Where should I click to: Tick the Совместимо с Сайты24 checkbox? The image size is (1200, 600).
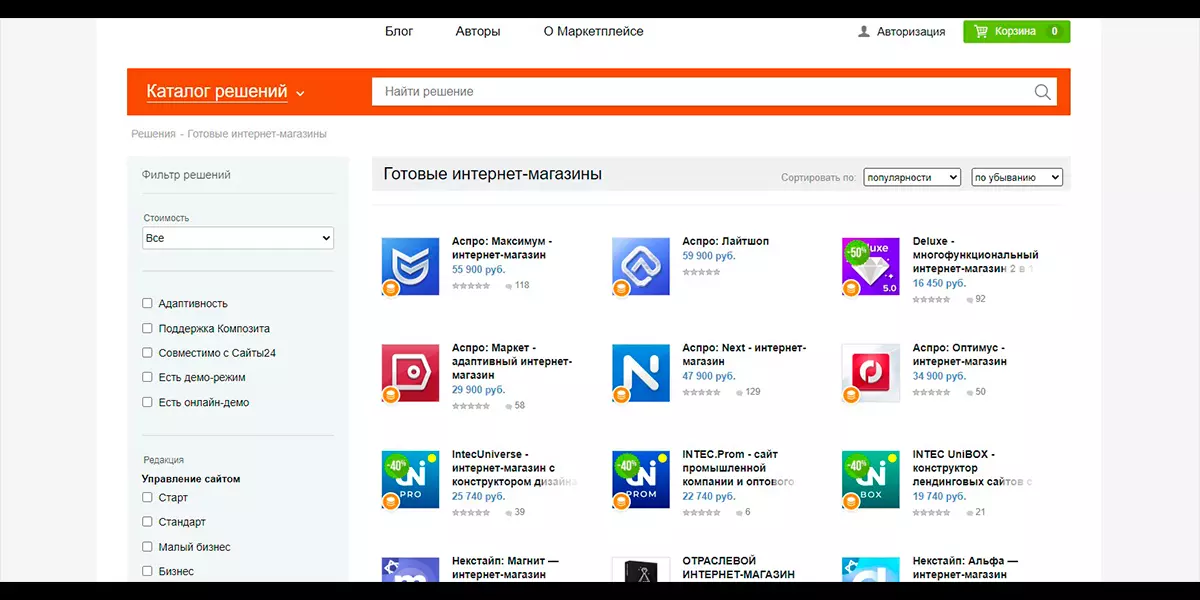tap(148, 353)
